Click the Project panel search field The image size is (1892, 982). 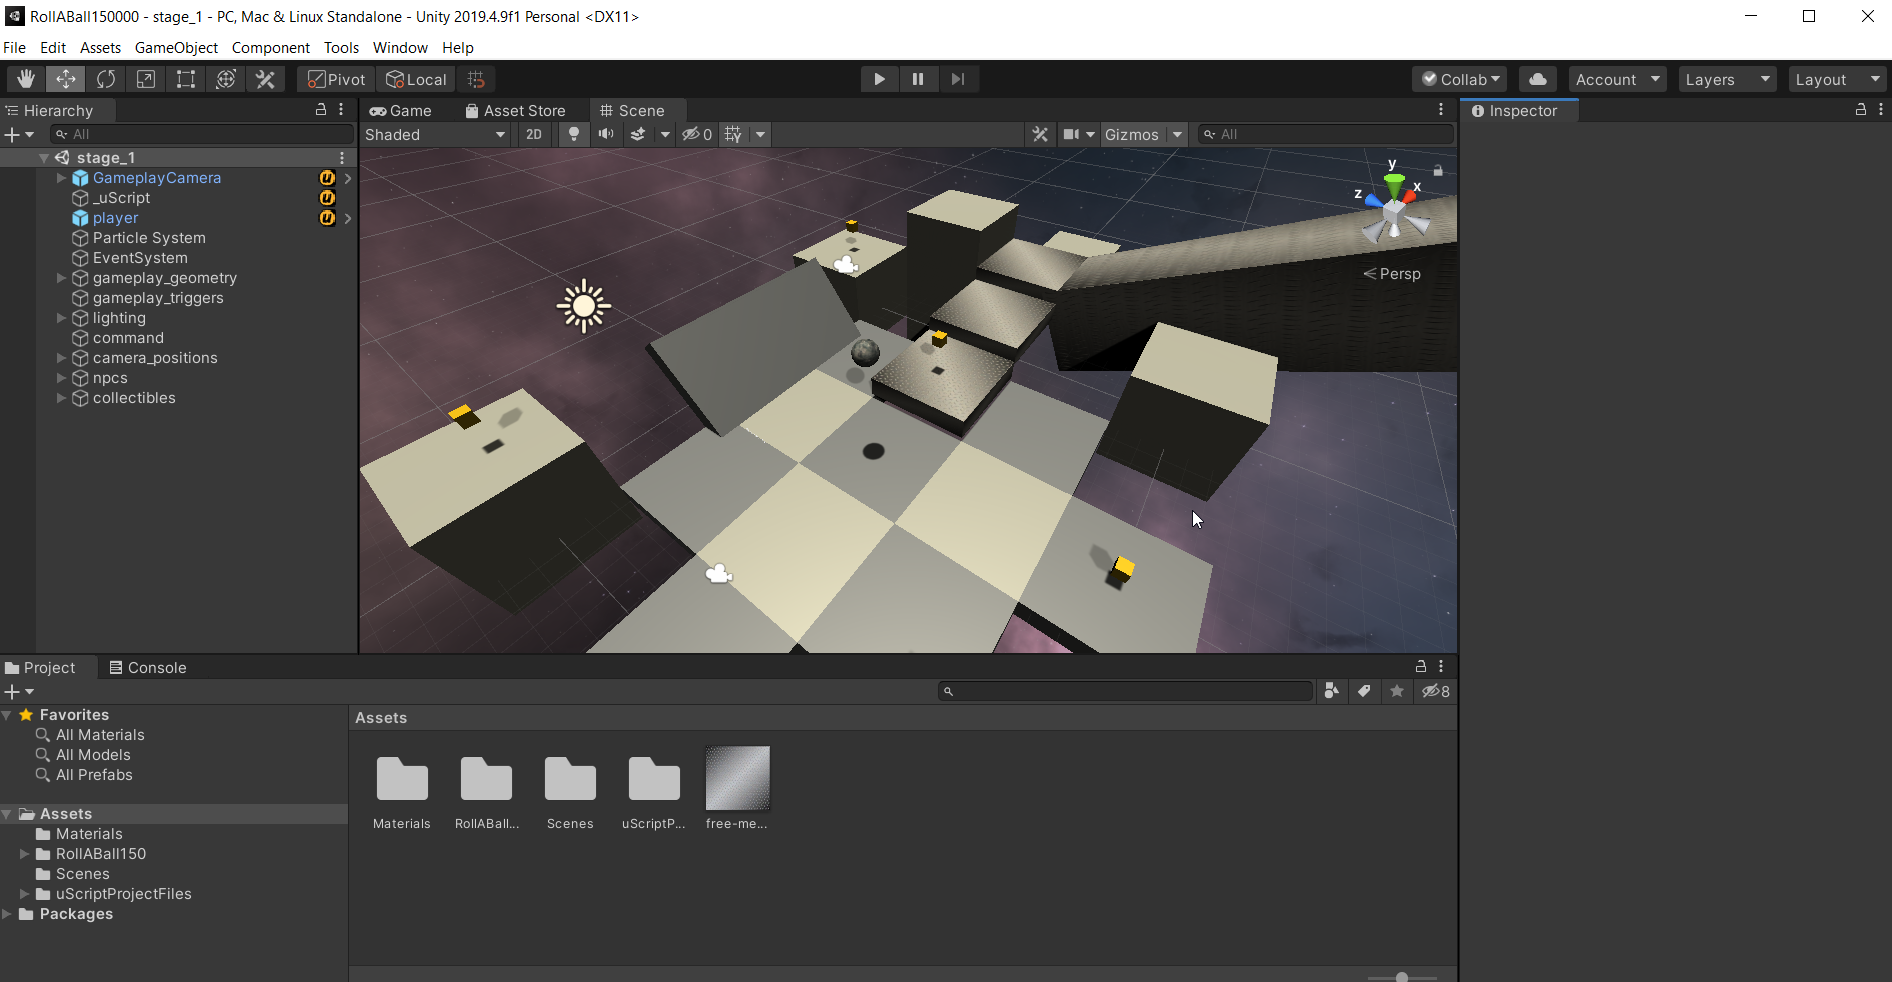pos(1126,691)
